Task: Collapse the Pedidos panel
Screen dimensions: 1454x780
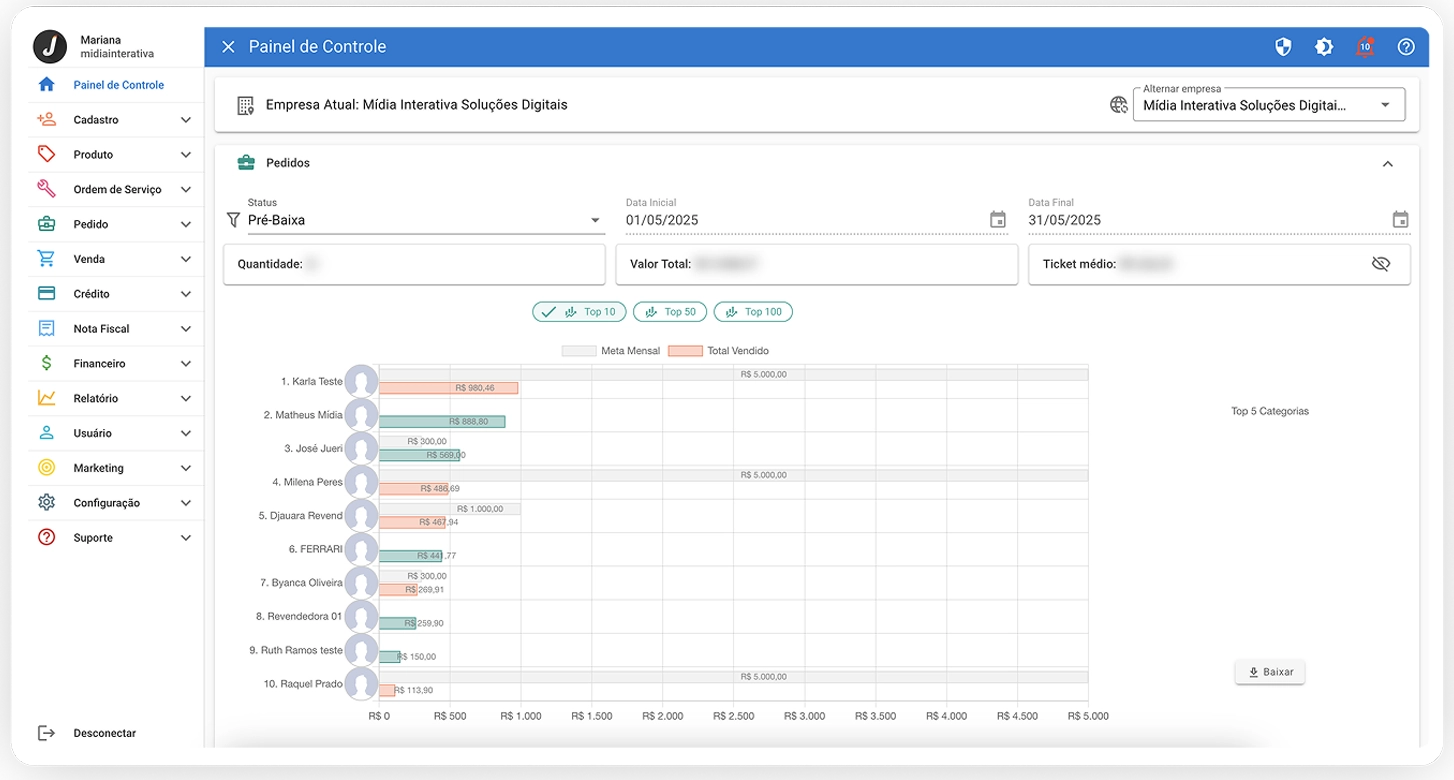Action: pos(1387,164)
